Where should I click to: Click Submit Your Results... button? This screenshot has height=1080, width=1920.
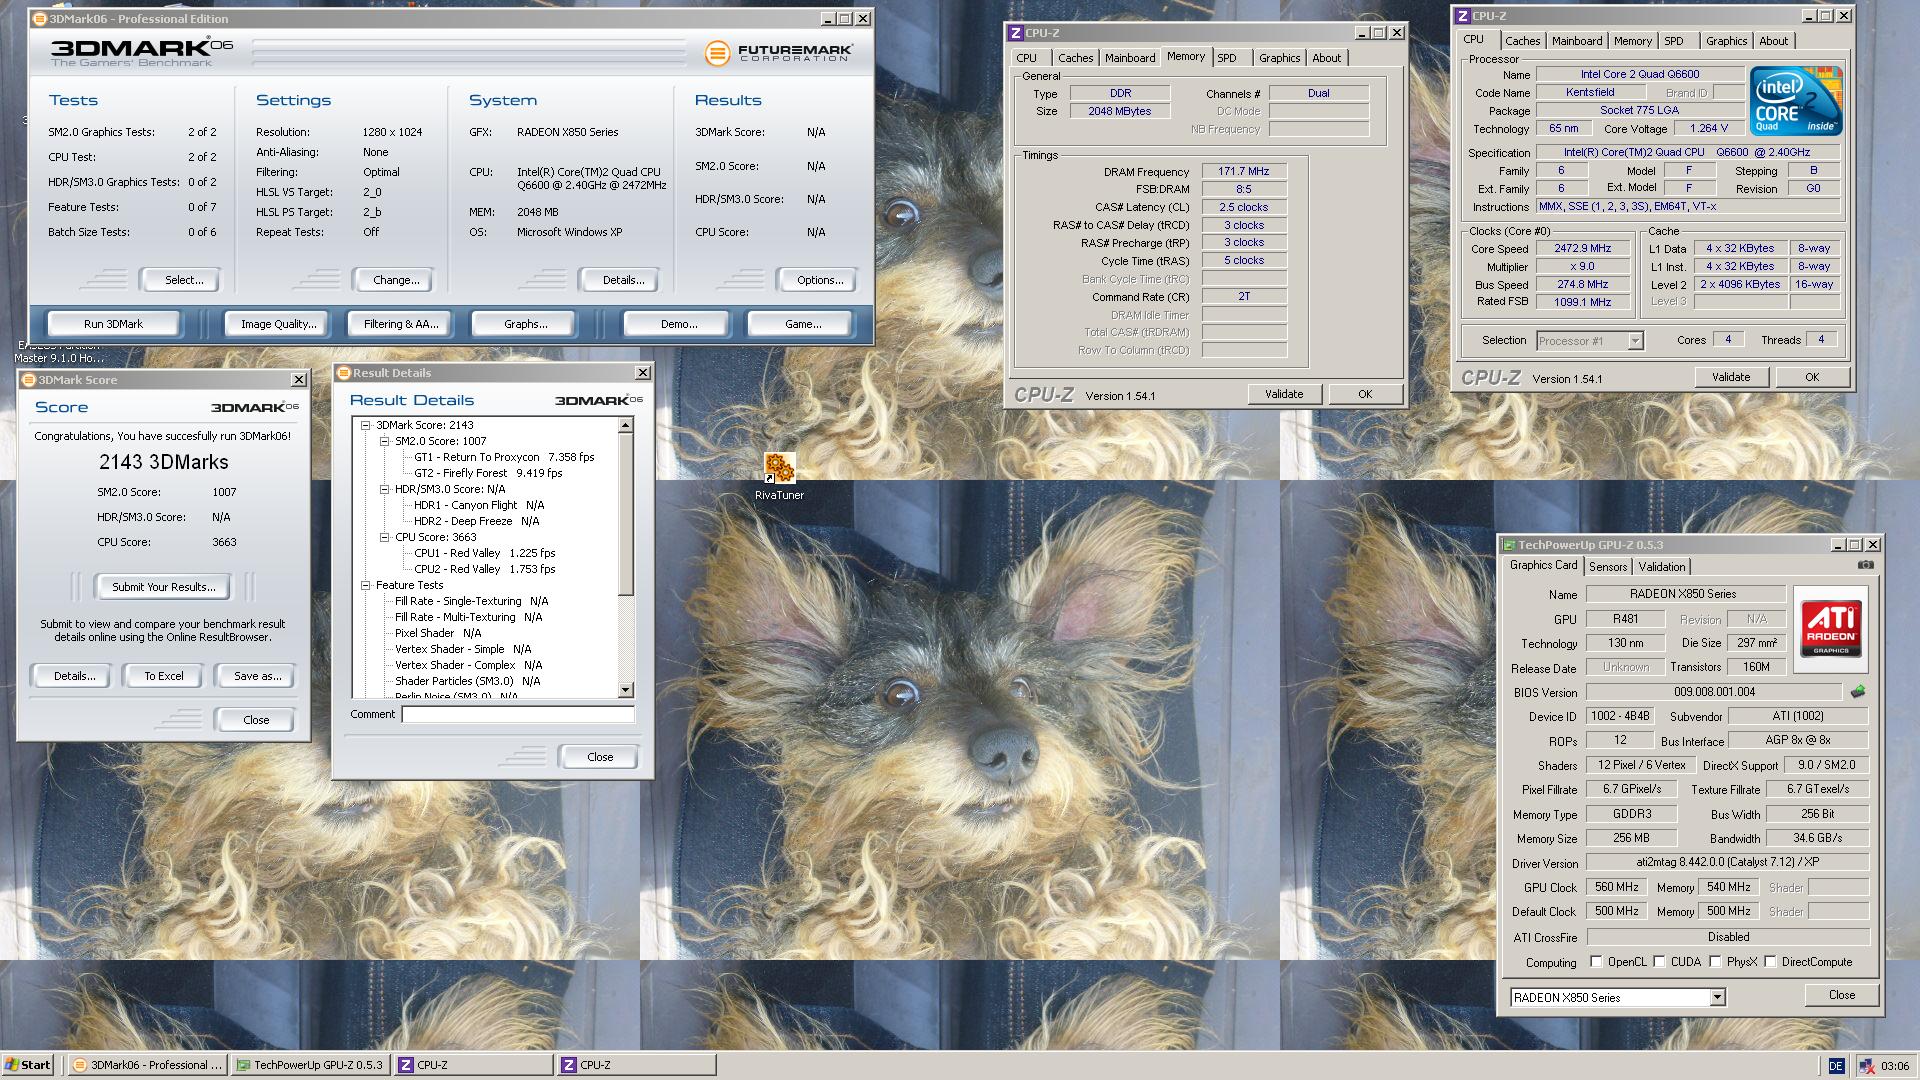pyautogui.click(x=163, y=587)
